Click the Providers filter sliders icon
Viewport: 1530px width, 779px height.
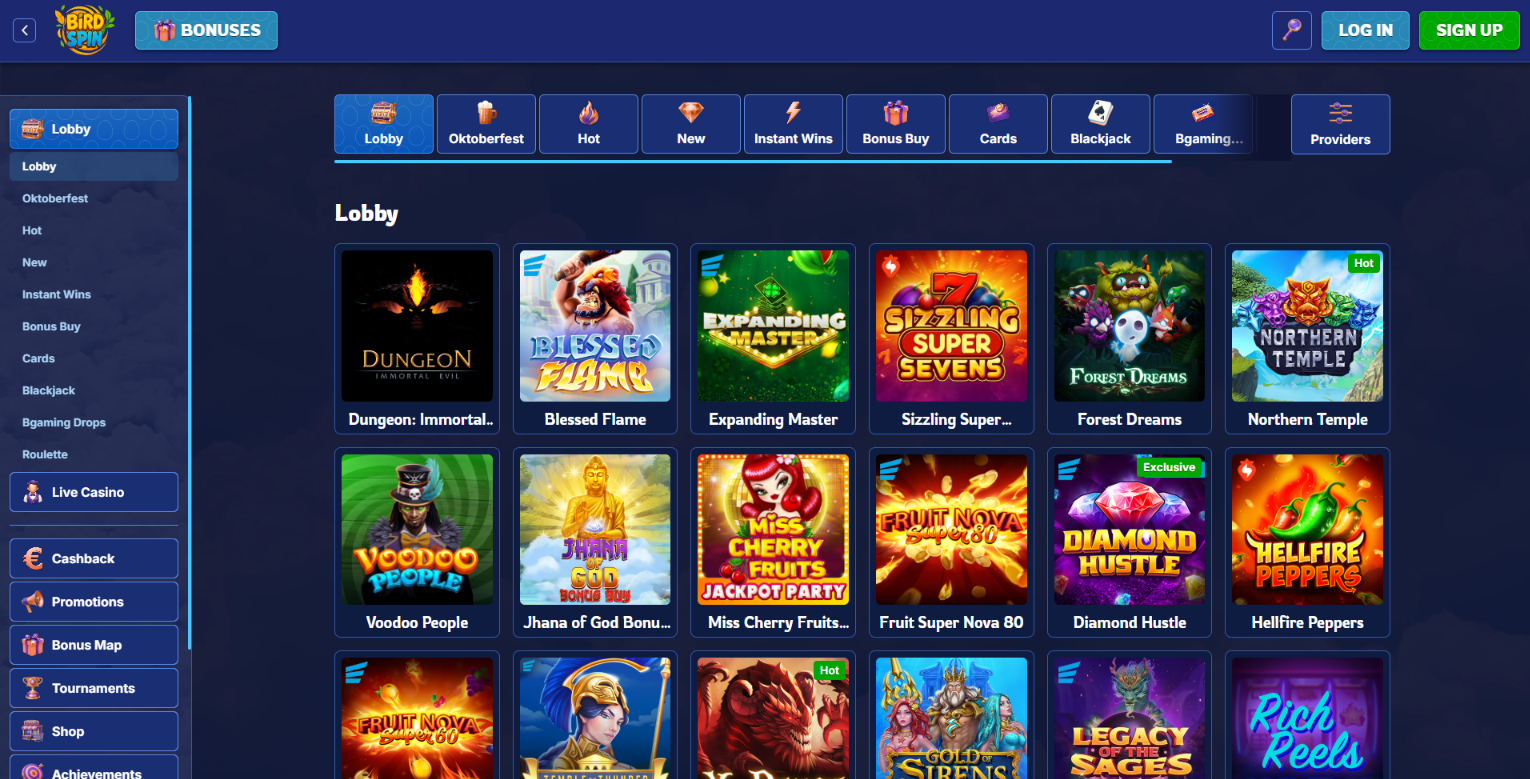click(1340, 112)
